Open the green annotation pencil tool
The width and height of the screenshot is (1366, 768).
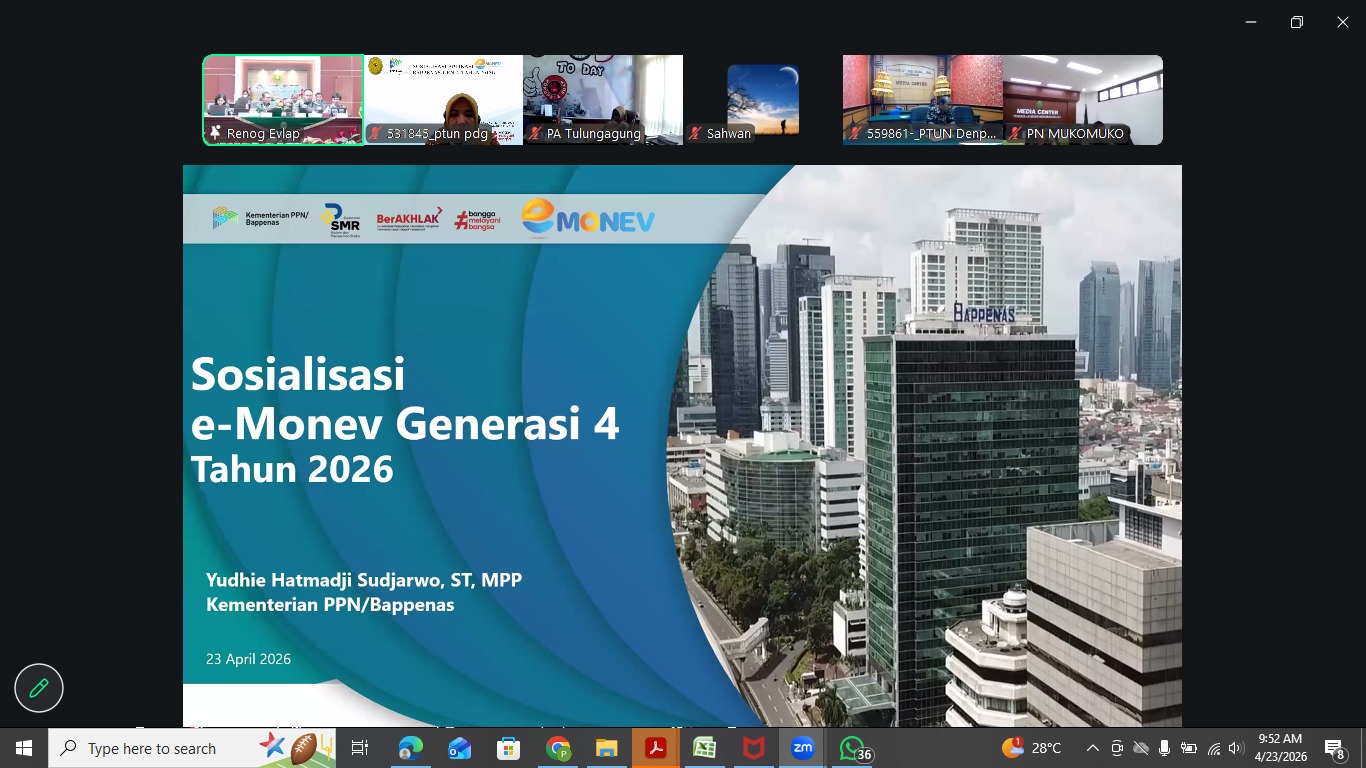pos(38,688)
